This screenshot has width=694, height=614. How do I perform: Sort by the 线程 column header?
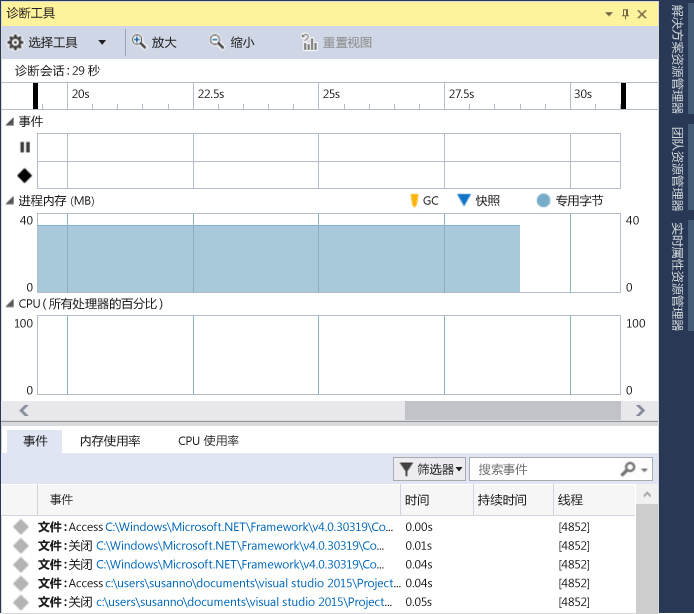[594, 500]
